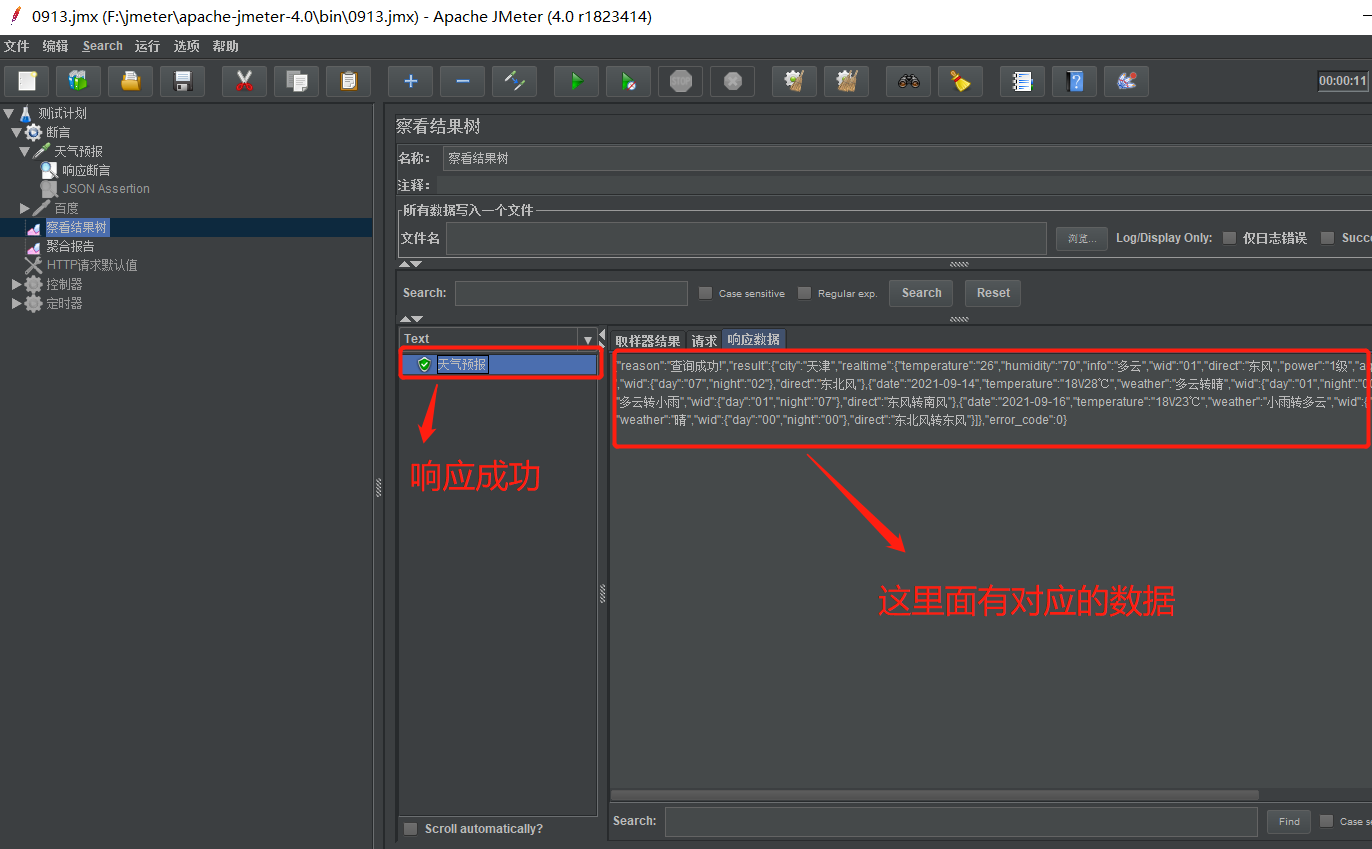
Task: Click the upper Search text field
Action: (x=571, y=293)
